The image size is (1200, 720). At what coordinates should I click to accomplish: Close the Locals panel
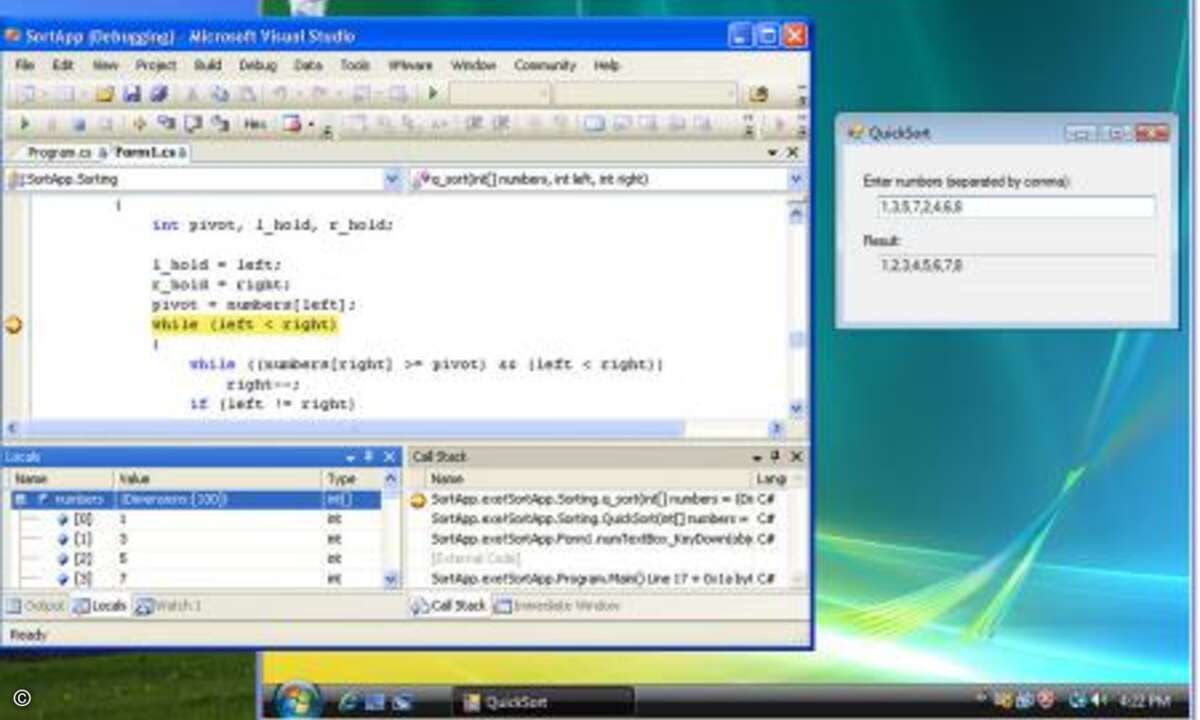tap(389, 457)
